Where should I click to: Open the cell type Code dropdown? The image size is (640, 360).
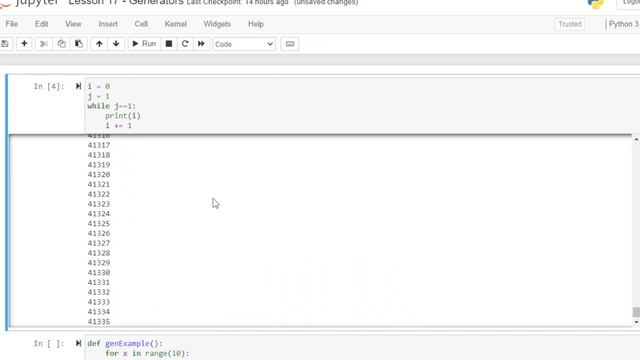244,44
